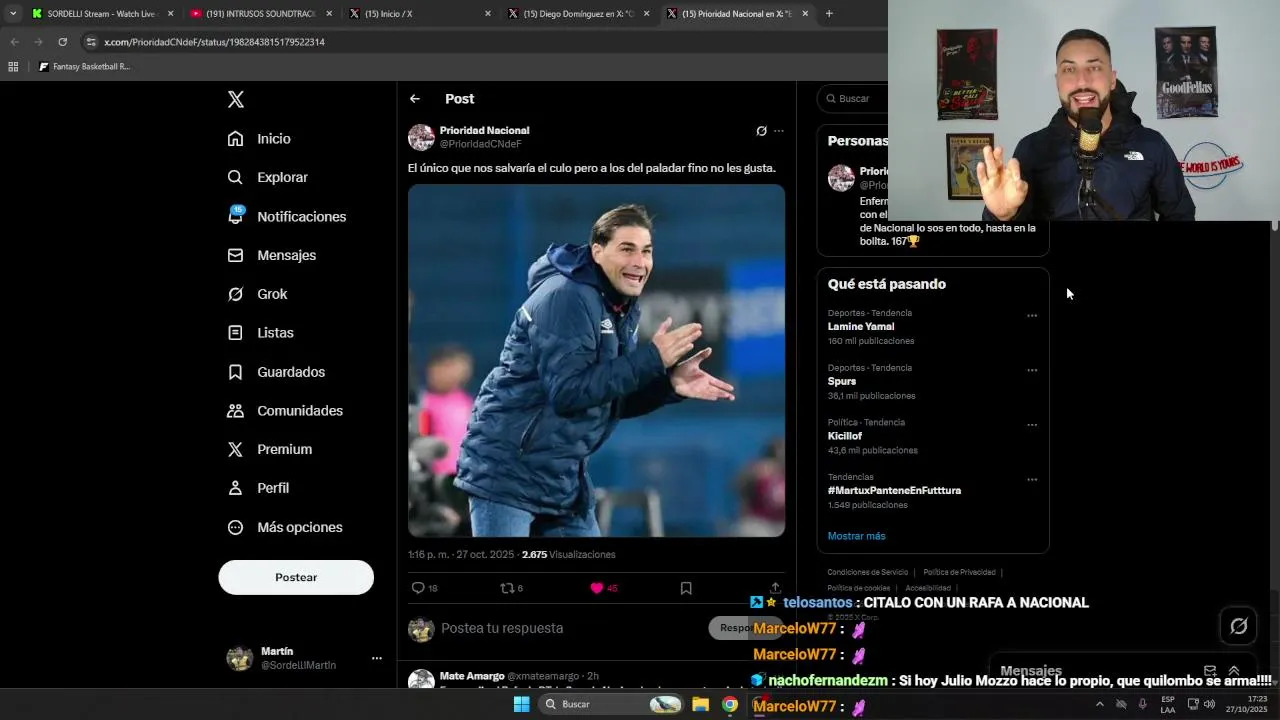Open the Windows Start menu

(x=521, y=704)
